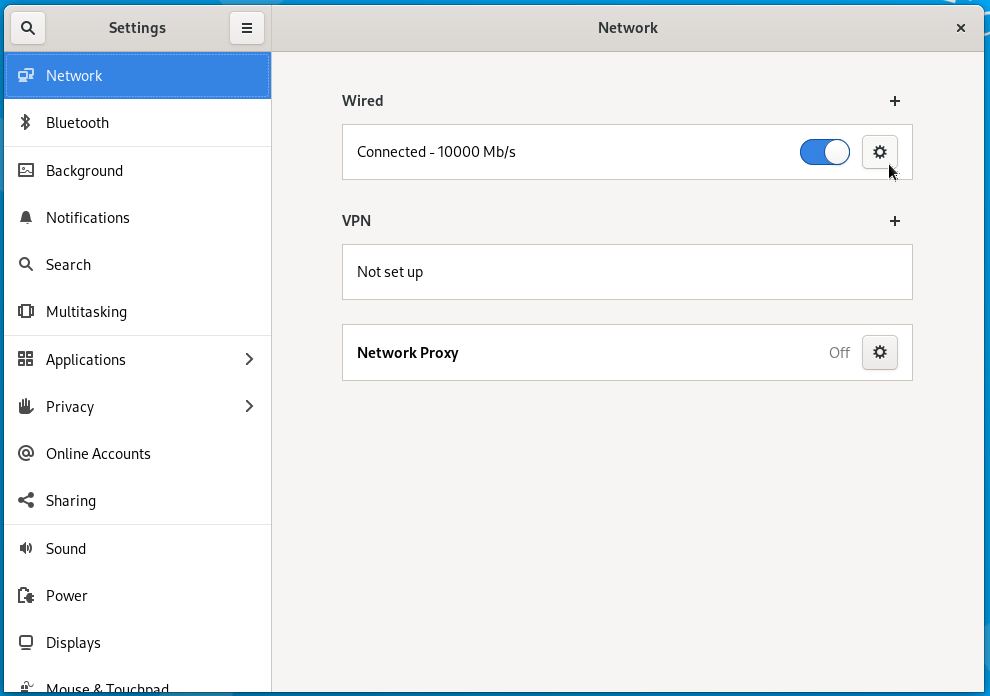Click the Notifications bell icon

(25, 218)
